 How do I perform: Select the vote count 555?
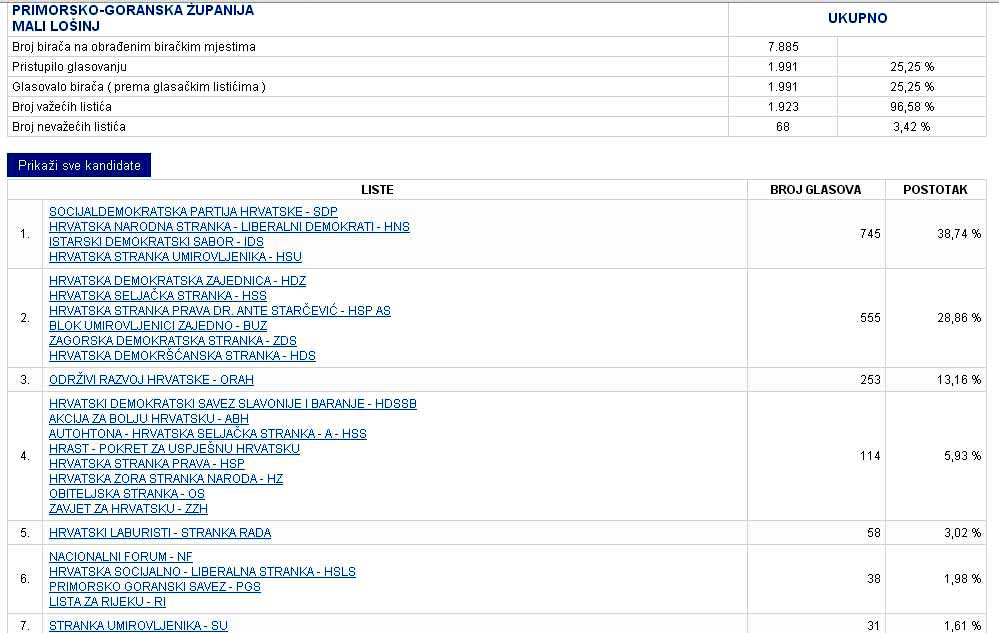click(x=870, y=318)
